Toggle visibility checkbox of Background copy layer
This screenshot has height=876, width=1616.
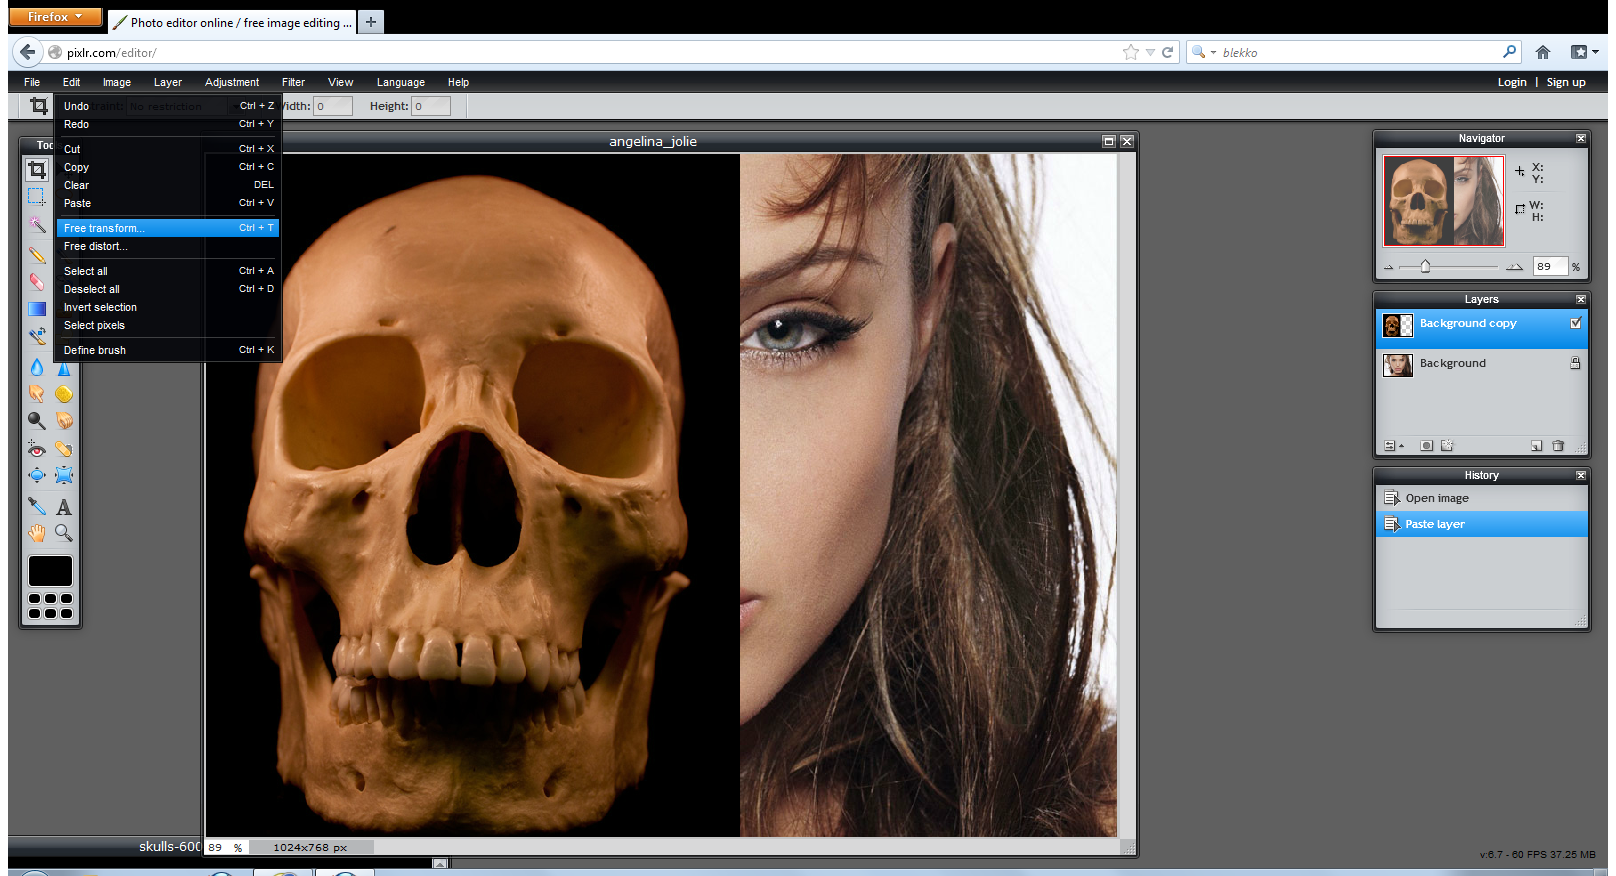click(x=1576, y=323)
